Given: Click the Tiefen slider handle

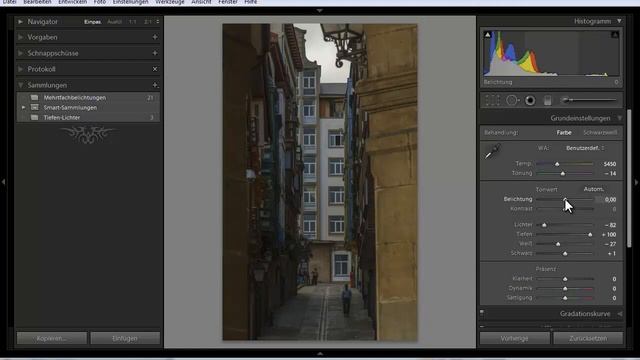Looking at the screenshot, I should [x=590, y=235].
